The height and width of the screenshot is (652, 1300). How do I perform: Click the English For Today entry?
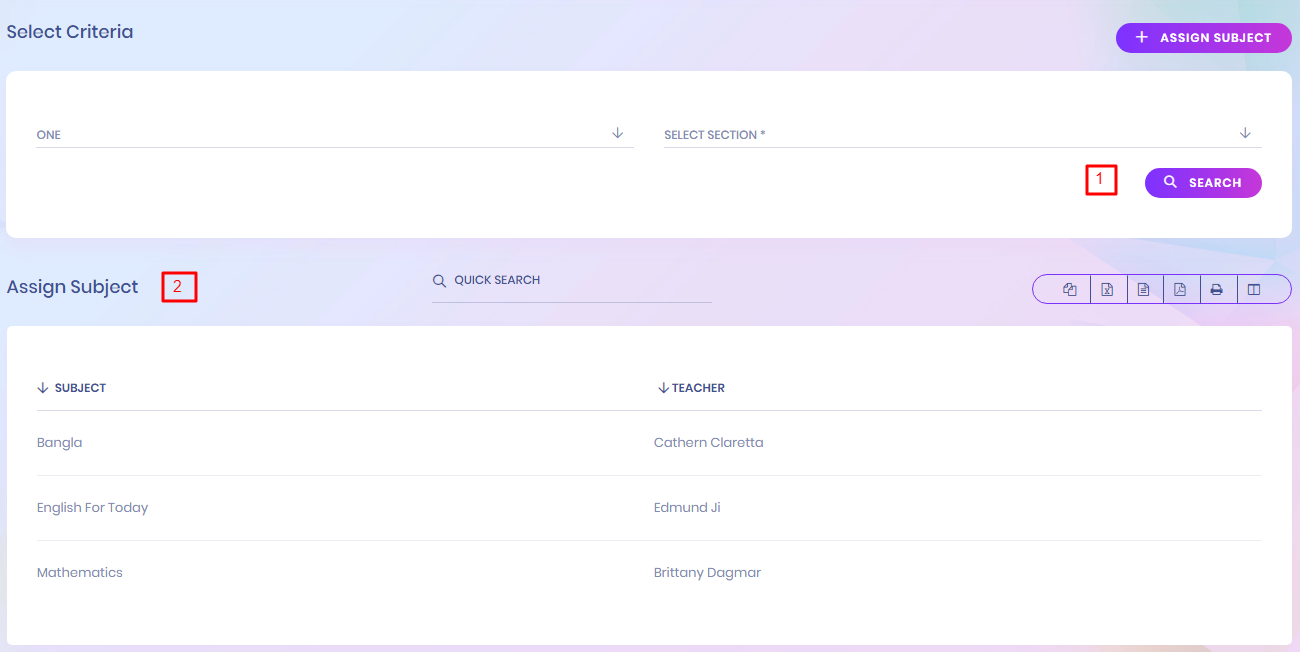tap(92, 508)
